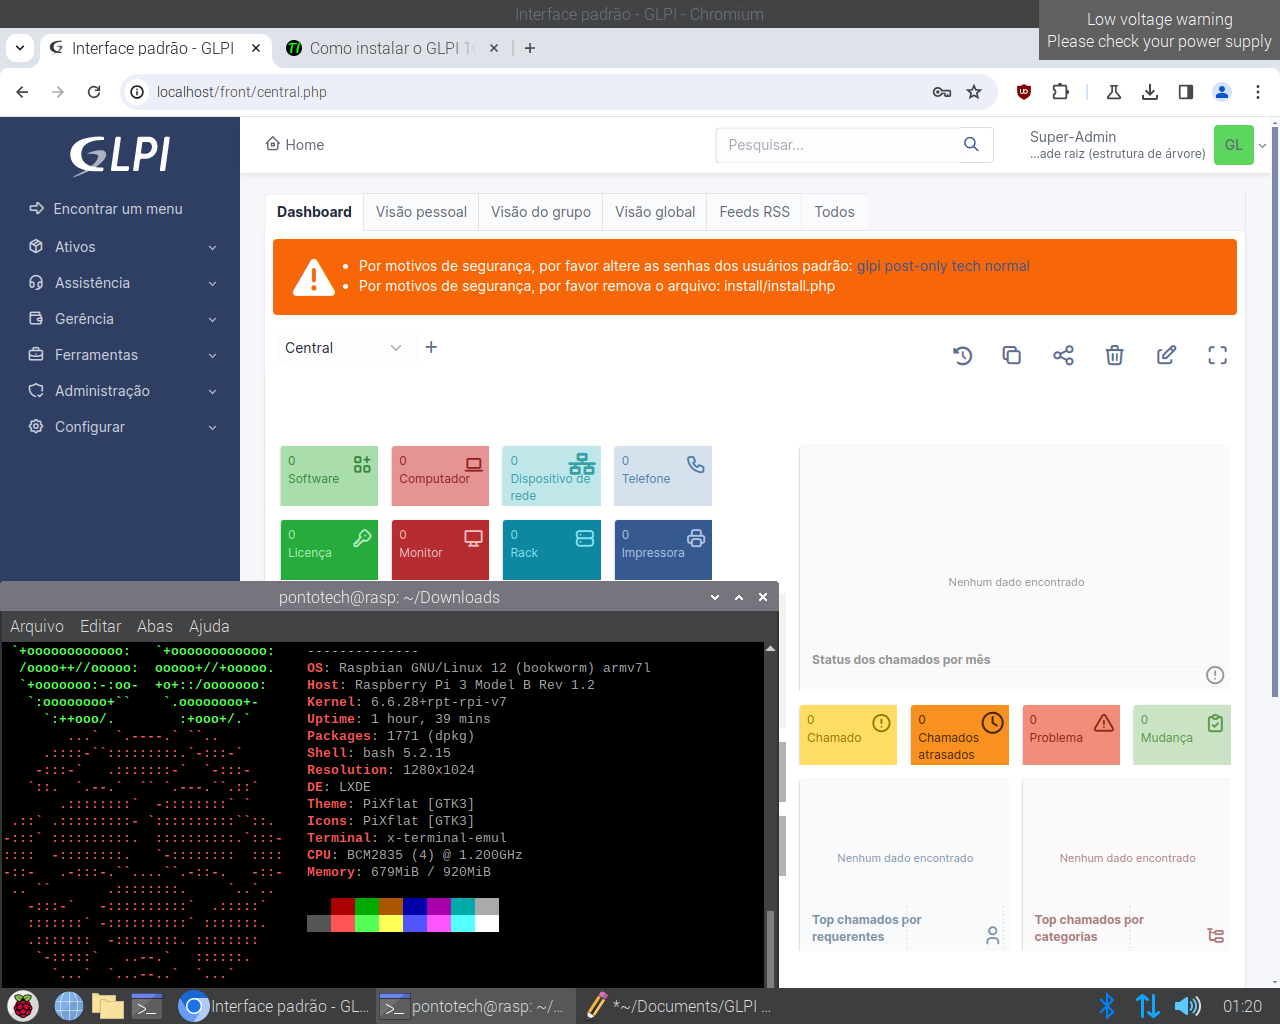Open the Licença card

pyautogui.click(x=329, y=549)
